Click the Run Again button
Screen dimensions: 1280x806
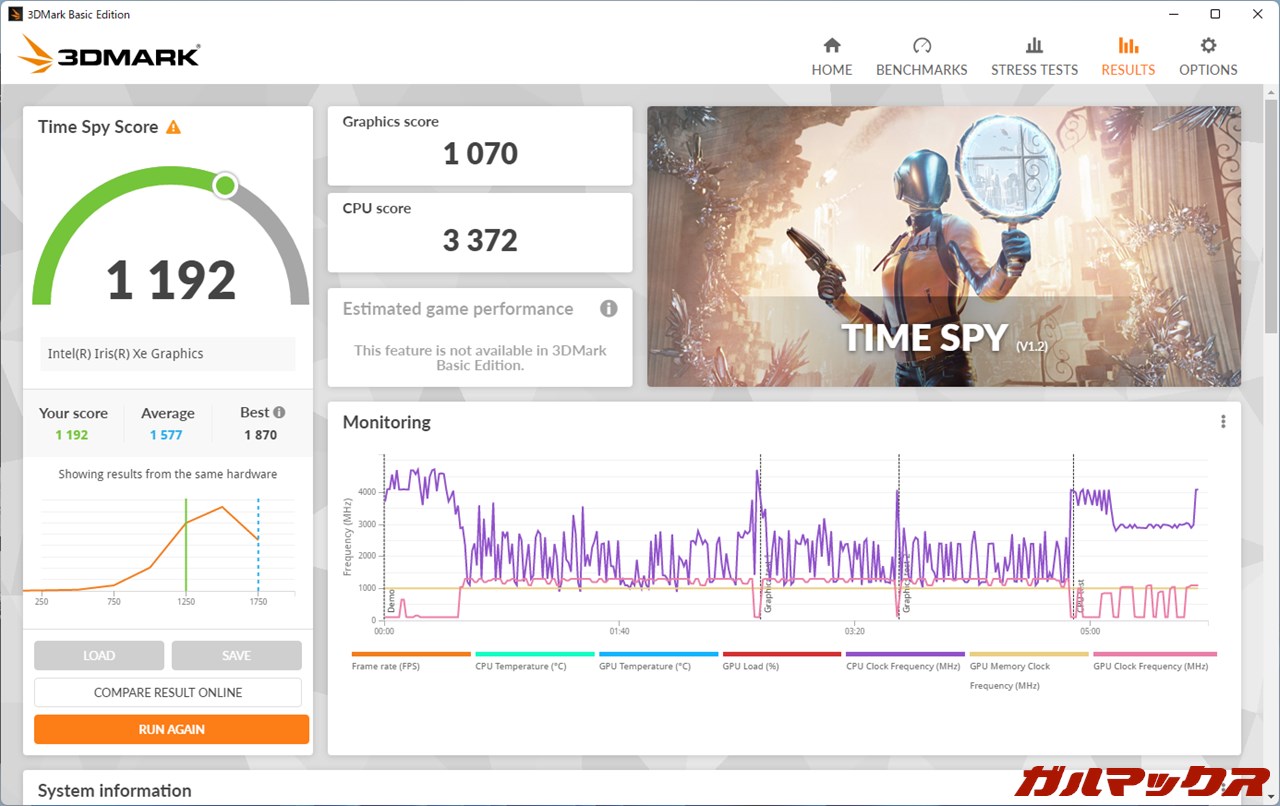click(x=171, y=729)
